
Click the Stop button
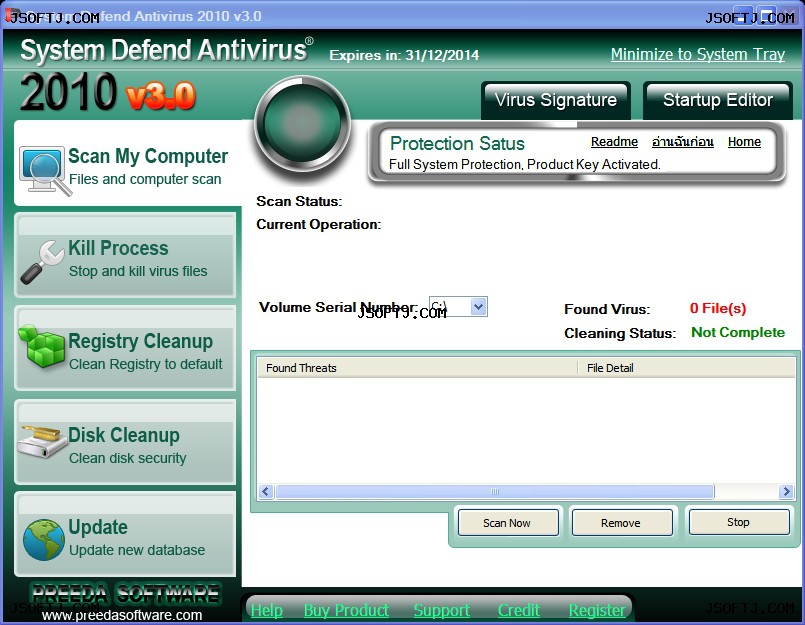739,522
